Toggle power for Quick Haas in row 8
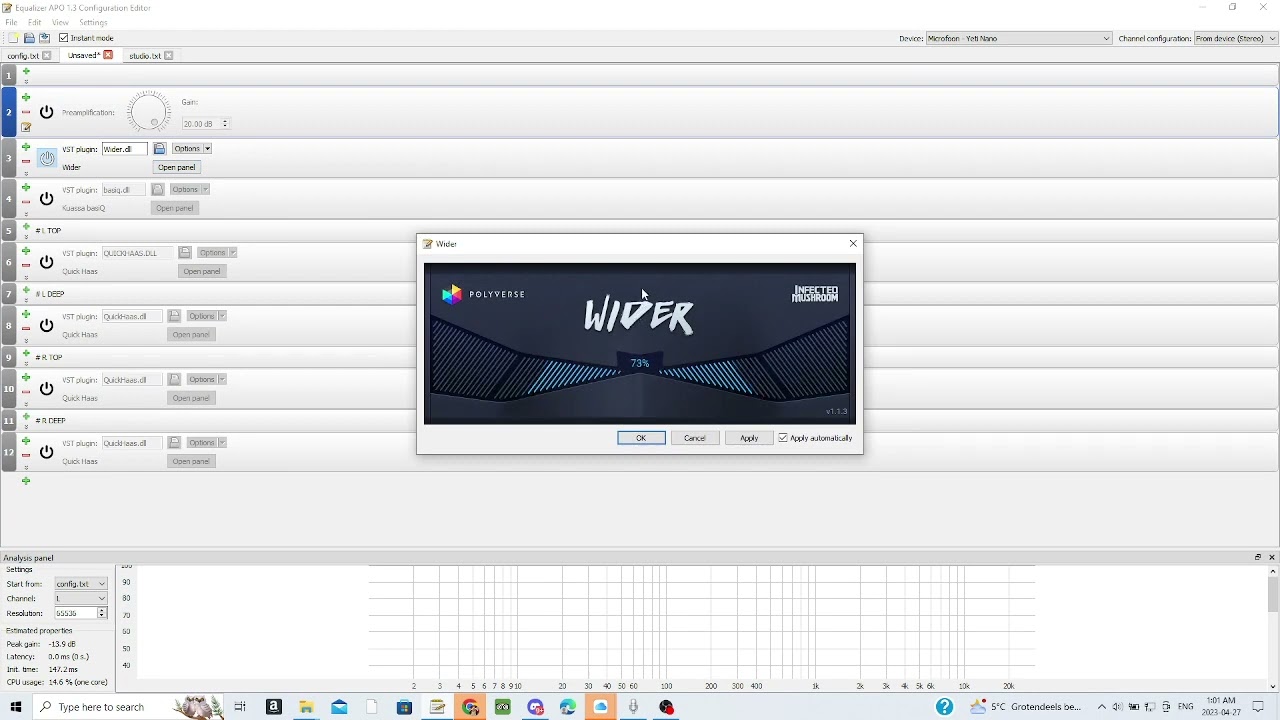This screenshot has width=1280, height=720. (46, 325)
